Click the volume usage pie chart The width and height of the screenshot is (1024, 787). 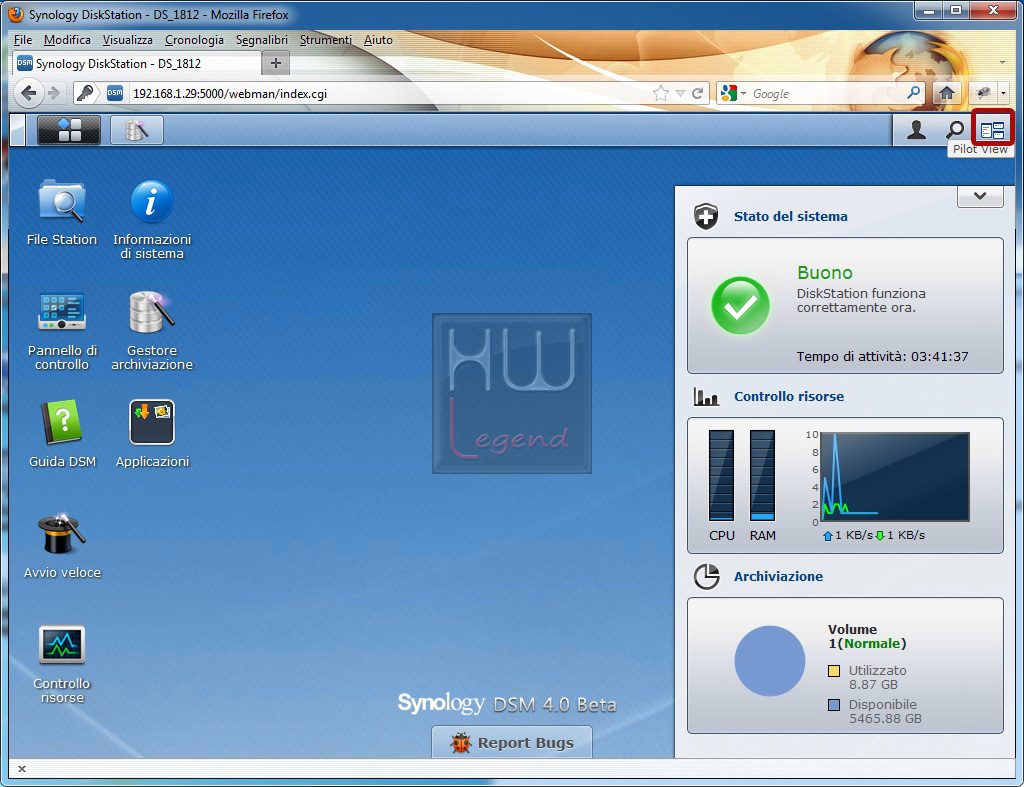[769, 661]
